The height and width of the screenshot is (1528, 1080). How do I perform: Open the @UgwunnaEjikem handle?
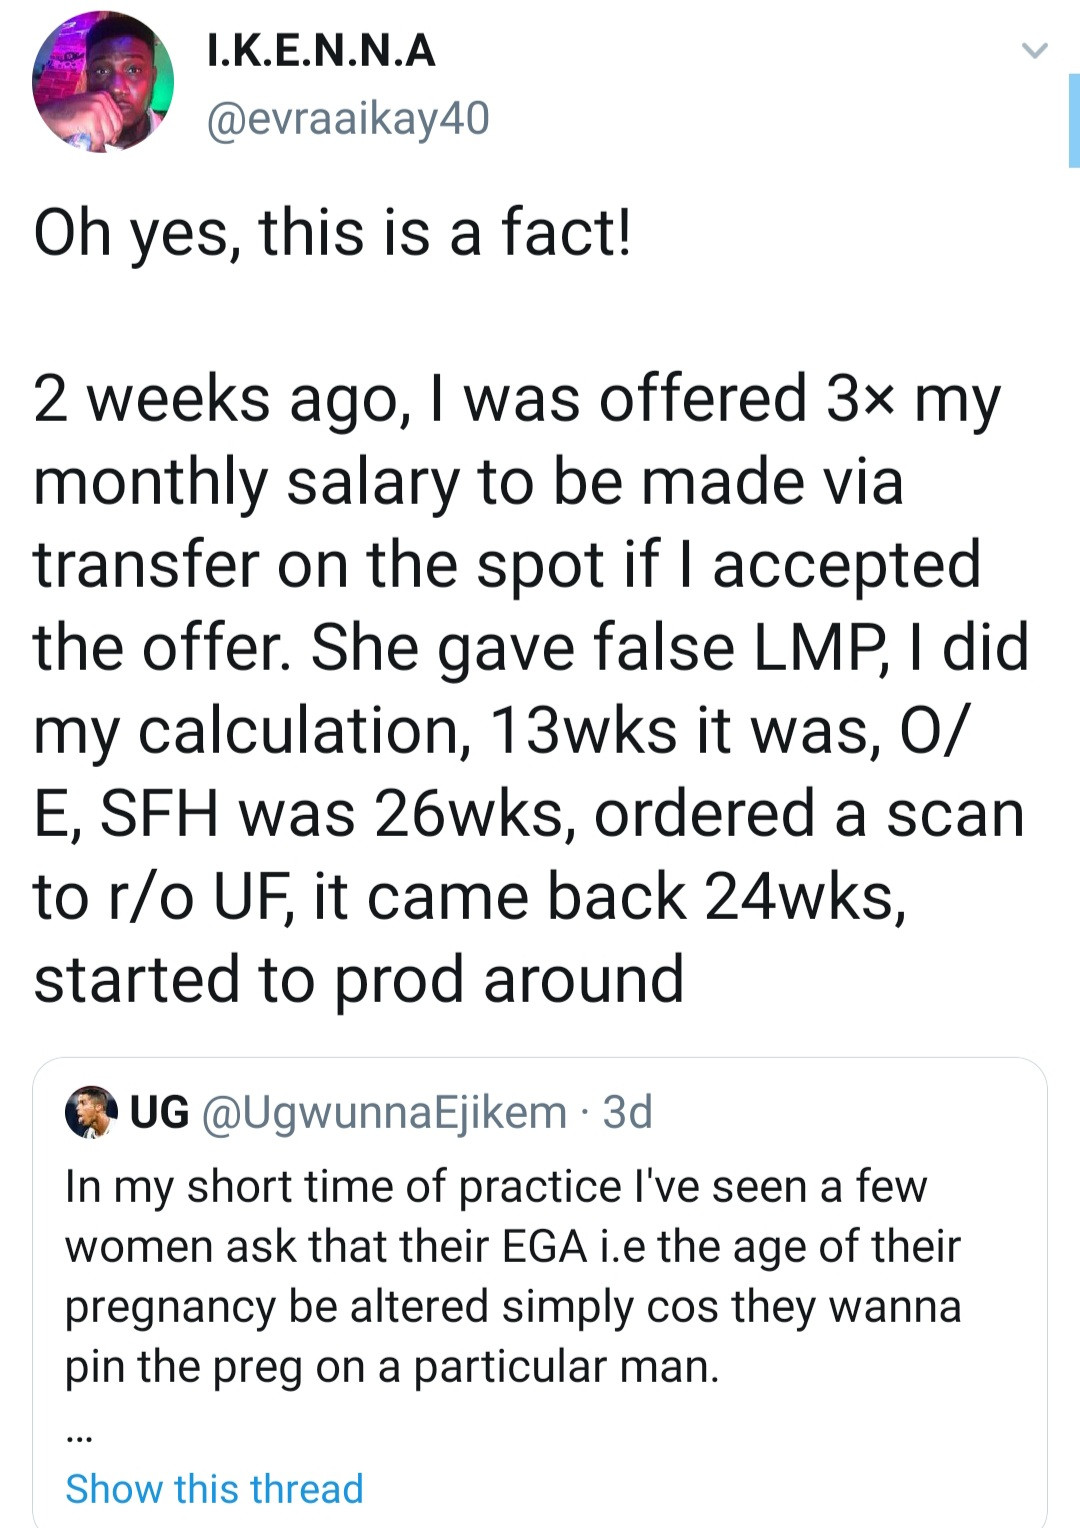point(384,1112)
